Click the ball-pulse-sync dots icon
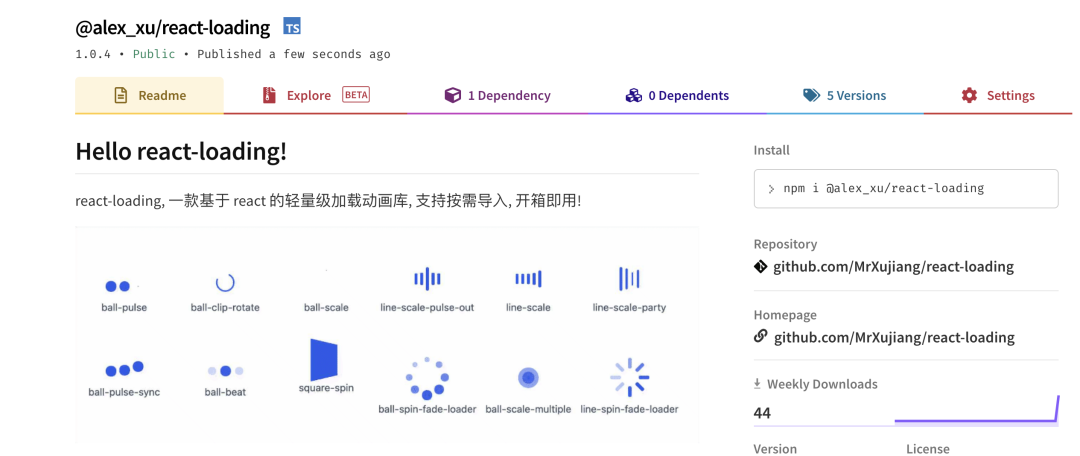1080x456 pixels. (124, 369)
